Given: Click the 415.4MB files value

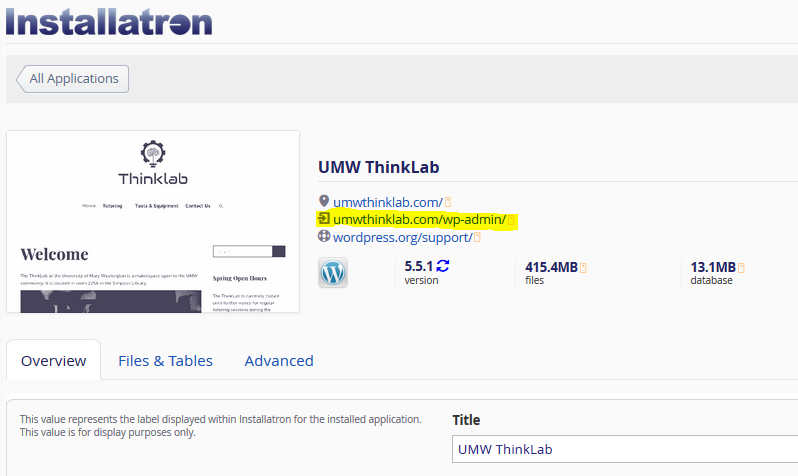Looking at the screenshot, I should click(551, 267).
